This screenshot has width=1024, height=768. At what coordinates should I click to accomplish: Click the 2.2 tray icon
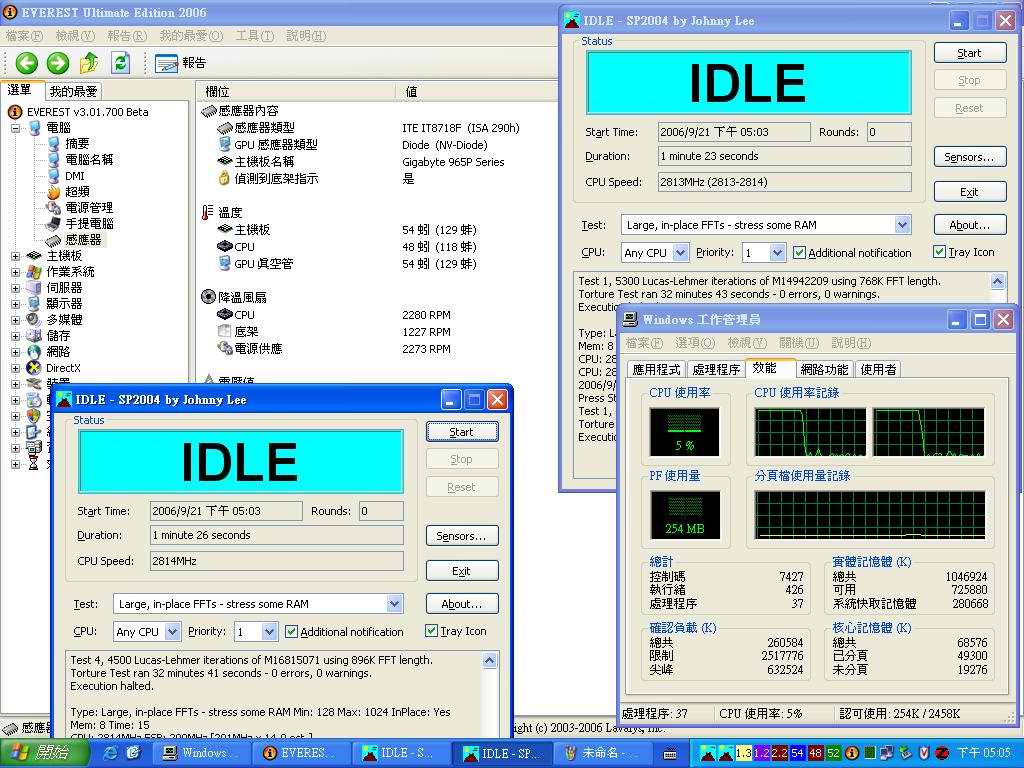[x=779, y=753]
